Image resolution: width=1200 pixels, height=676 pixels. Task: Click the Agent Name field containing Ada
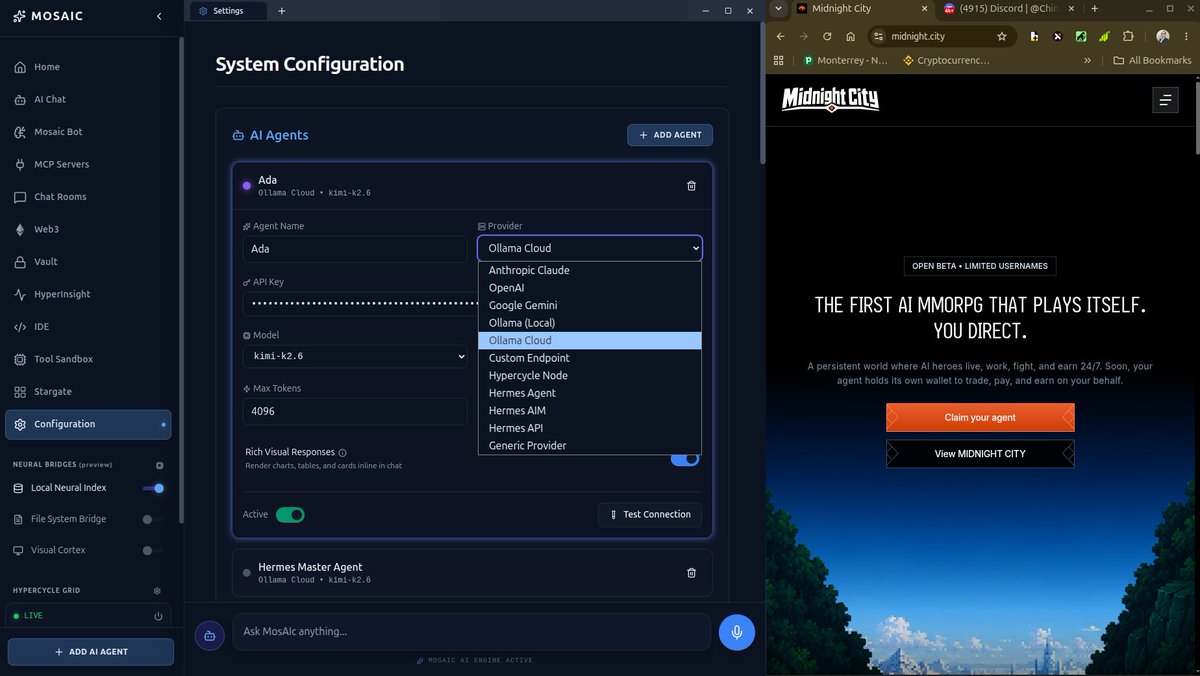(355, 249)
